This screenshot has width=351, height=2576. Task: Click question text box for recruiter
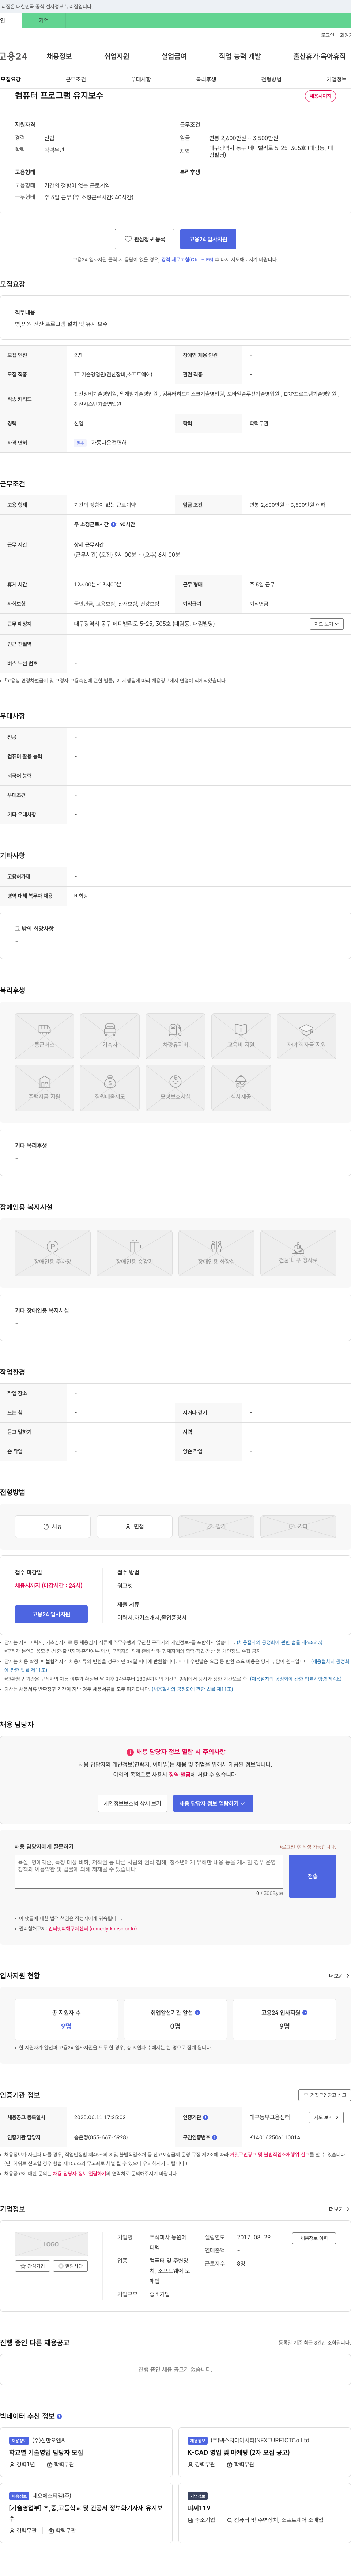click(x=149, y=1872)
